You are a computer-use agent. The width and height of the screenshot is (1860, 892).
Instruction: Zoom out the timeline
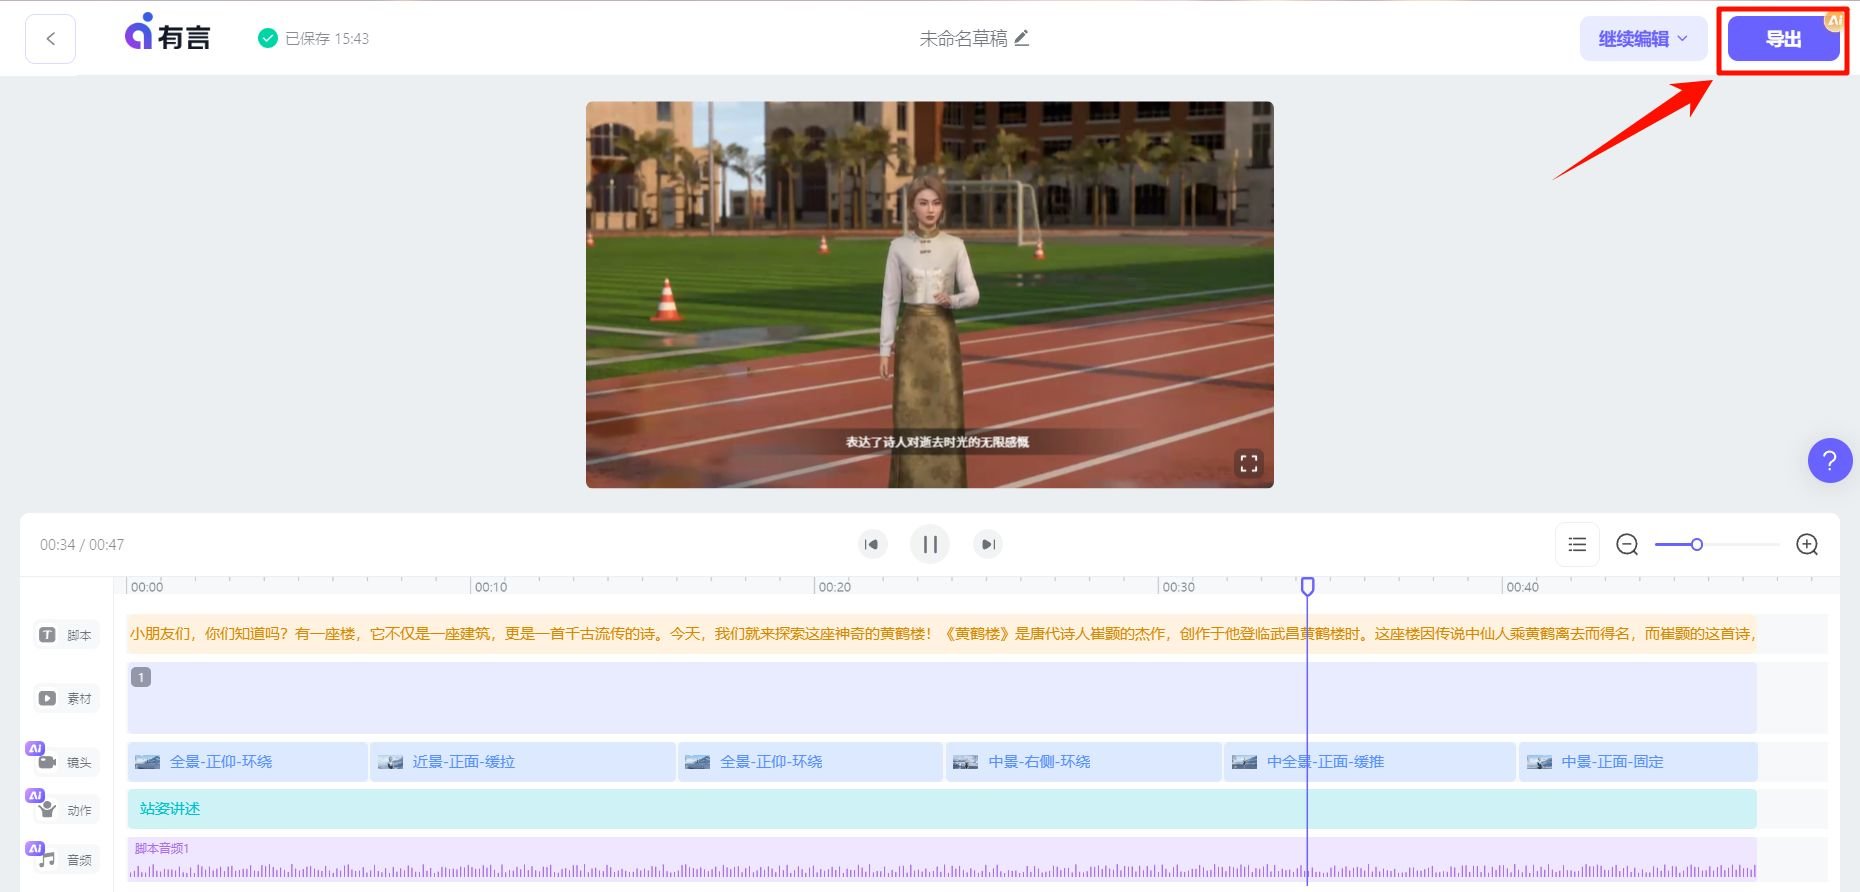click(1627, 544)
